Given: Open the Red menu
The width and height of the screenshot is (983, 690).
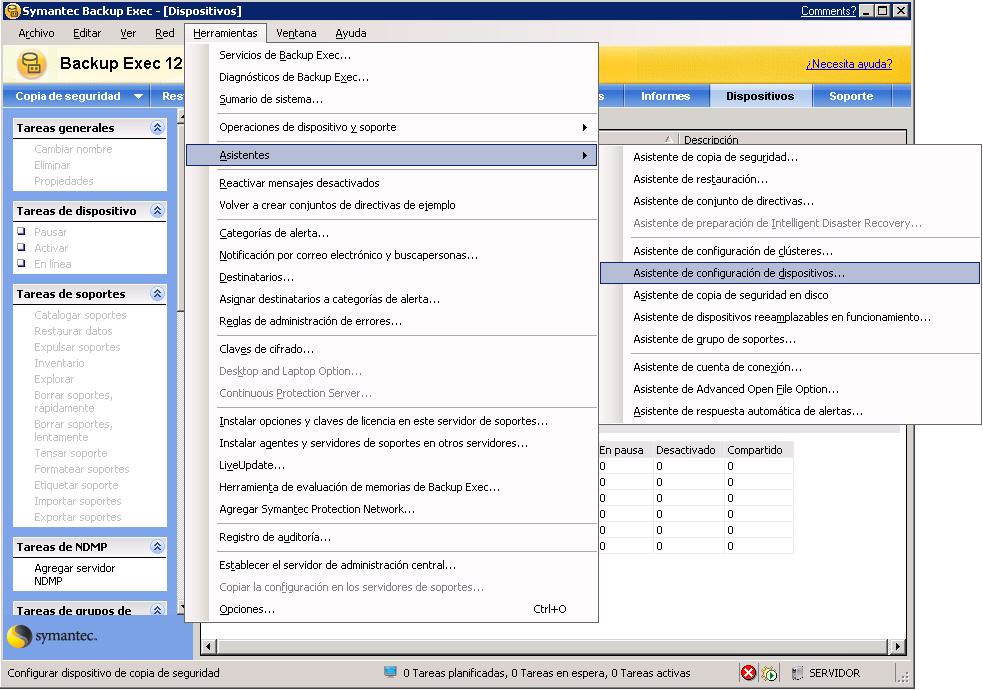Looking at the screenshot, I should [165, 33].
